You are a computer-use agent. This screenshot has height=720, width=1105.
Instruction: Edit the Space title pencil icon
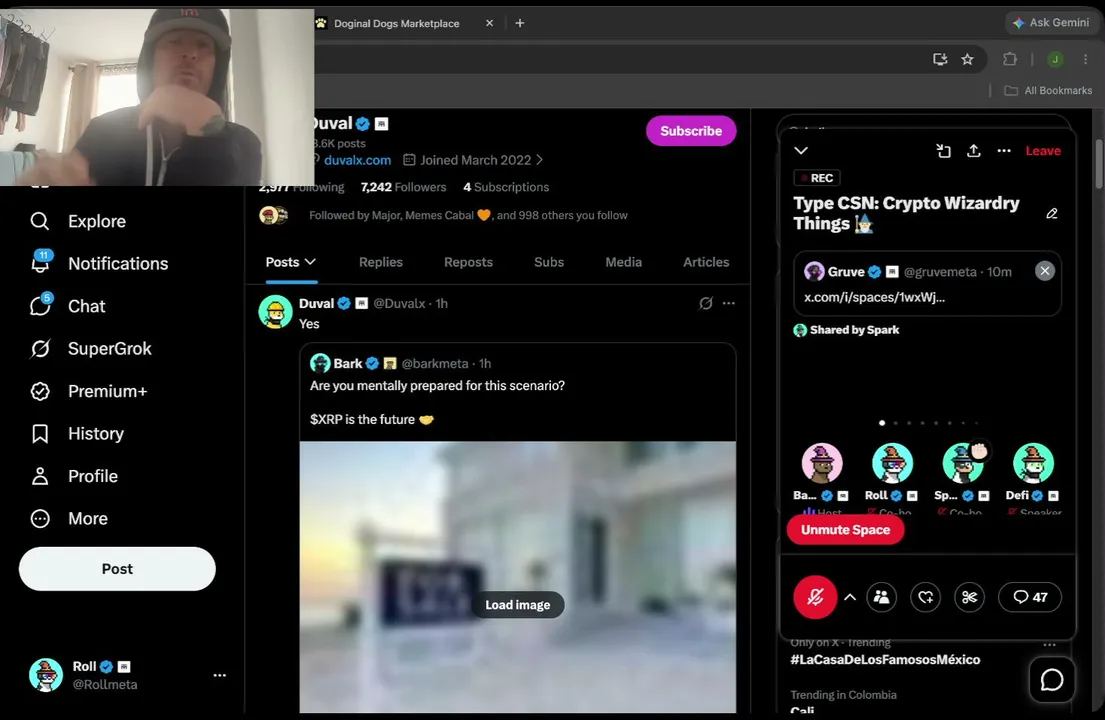point(1051,213)
